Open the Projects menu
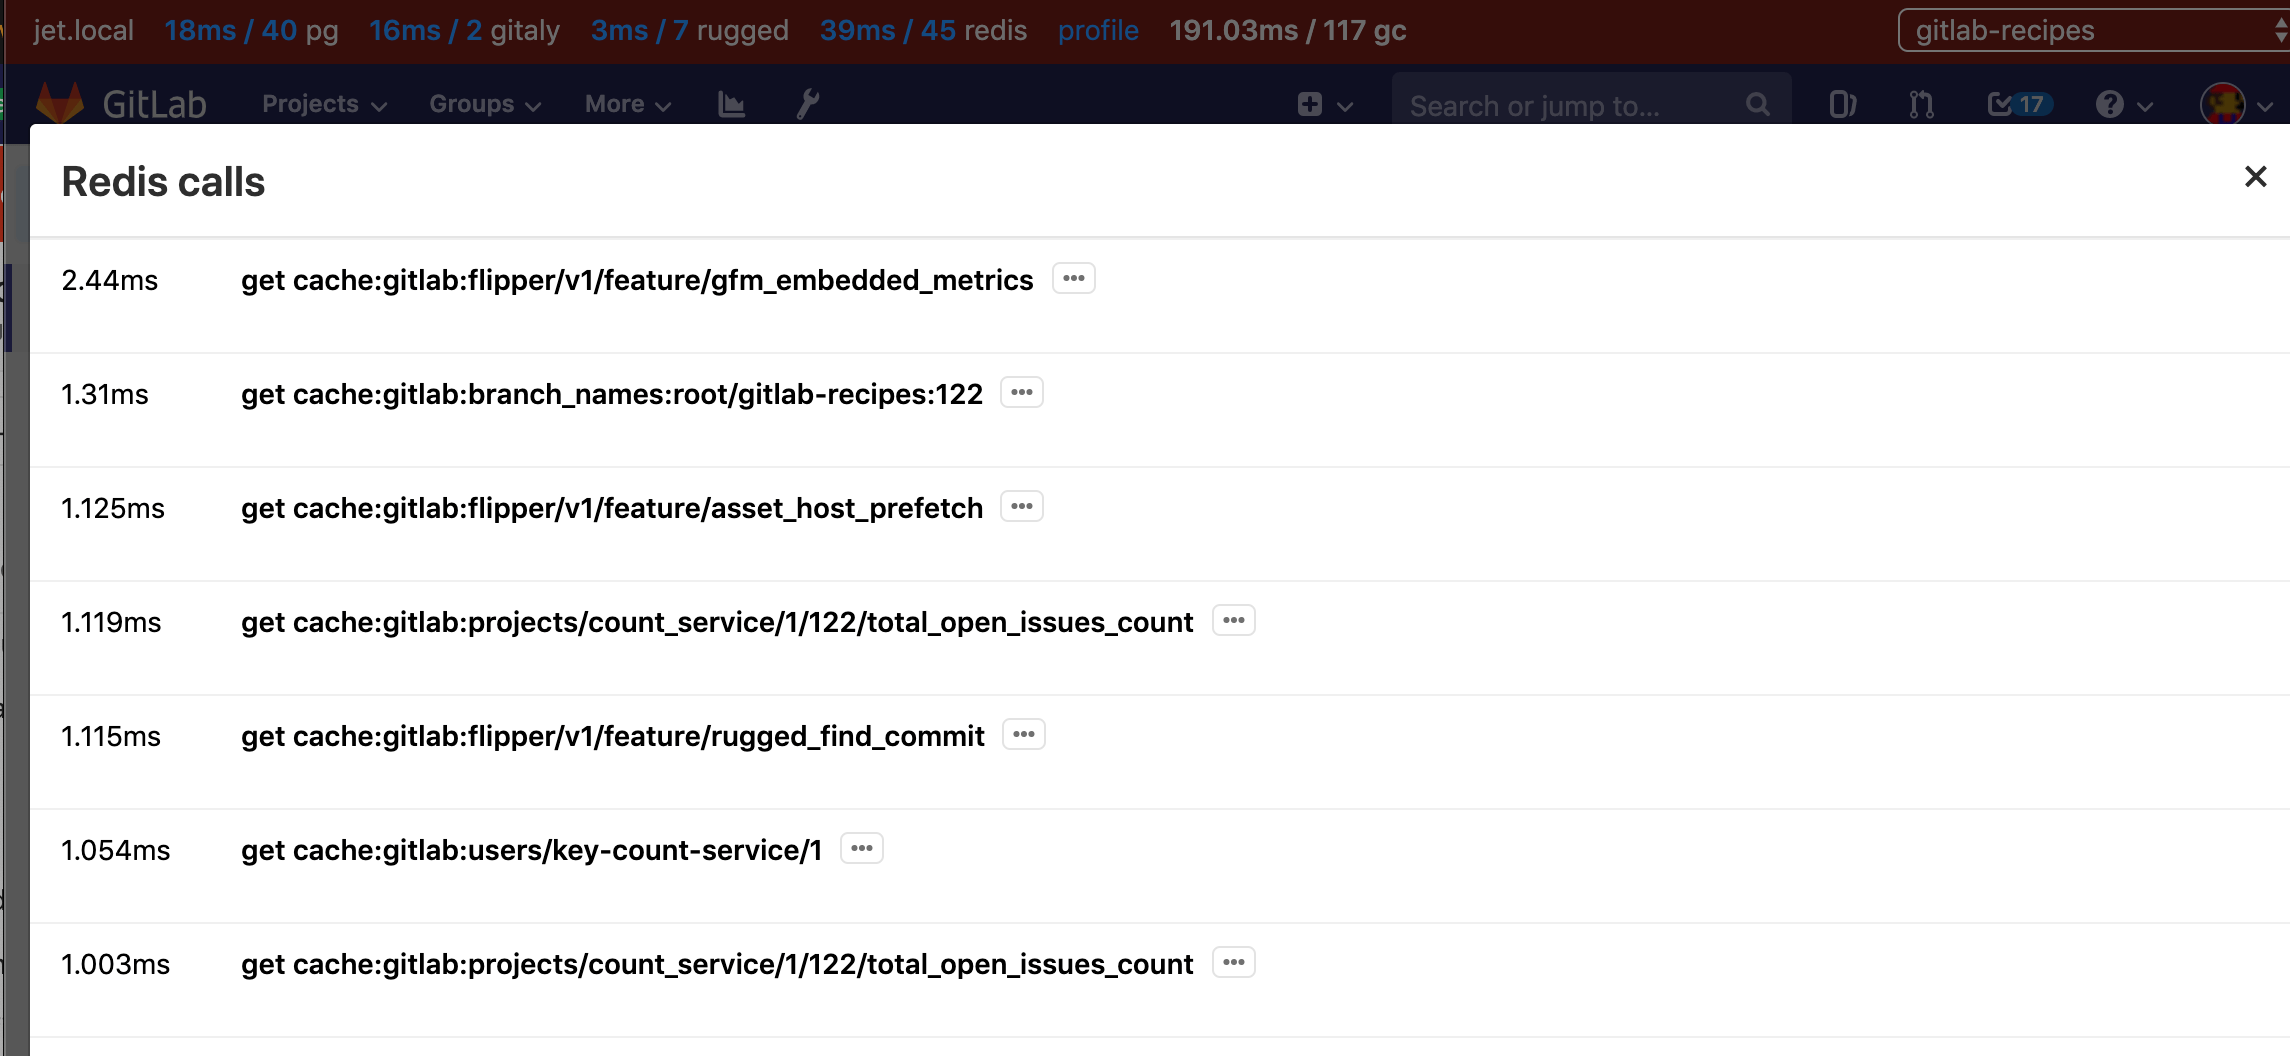Image resolution: width=2290 pixels, height=1056 pixels. pos(320,104)
